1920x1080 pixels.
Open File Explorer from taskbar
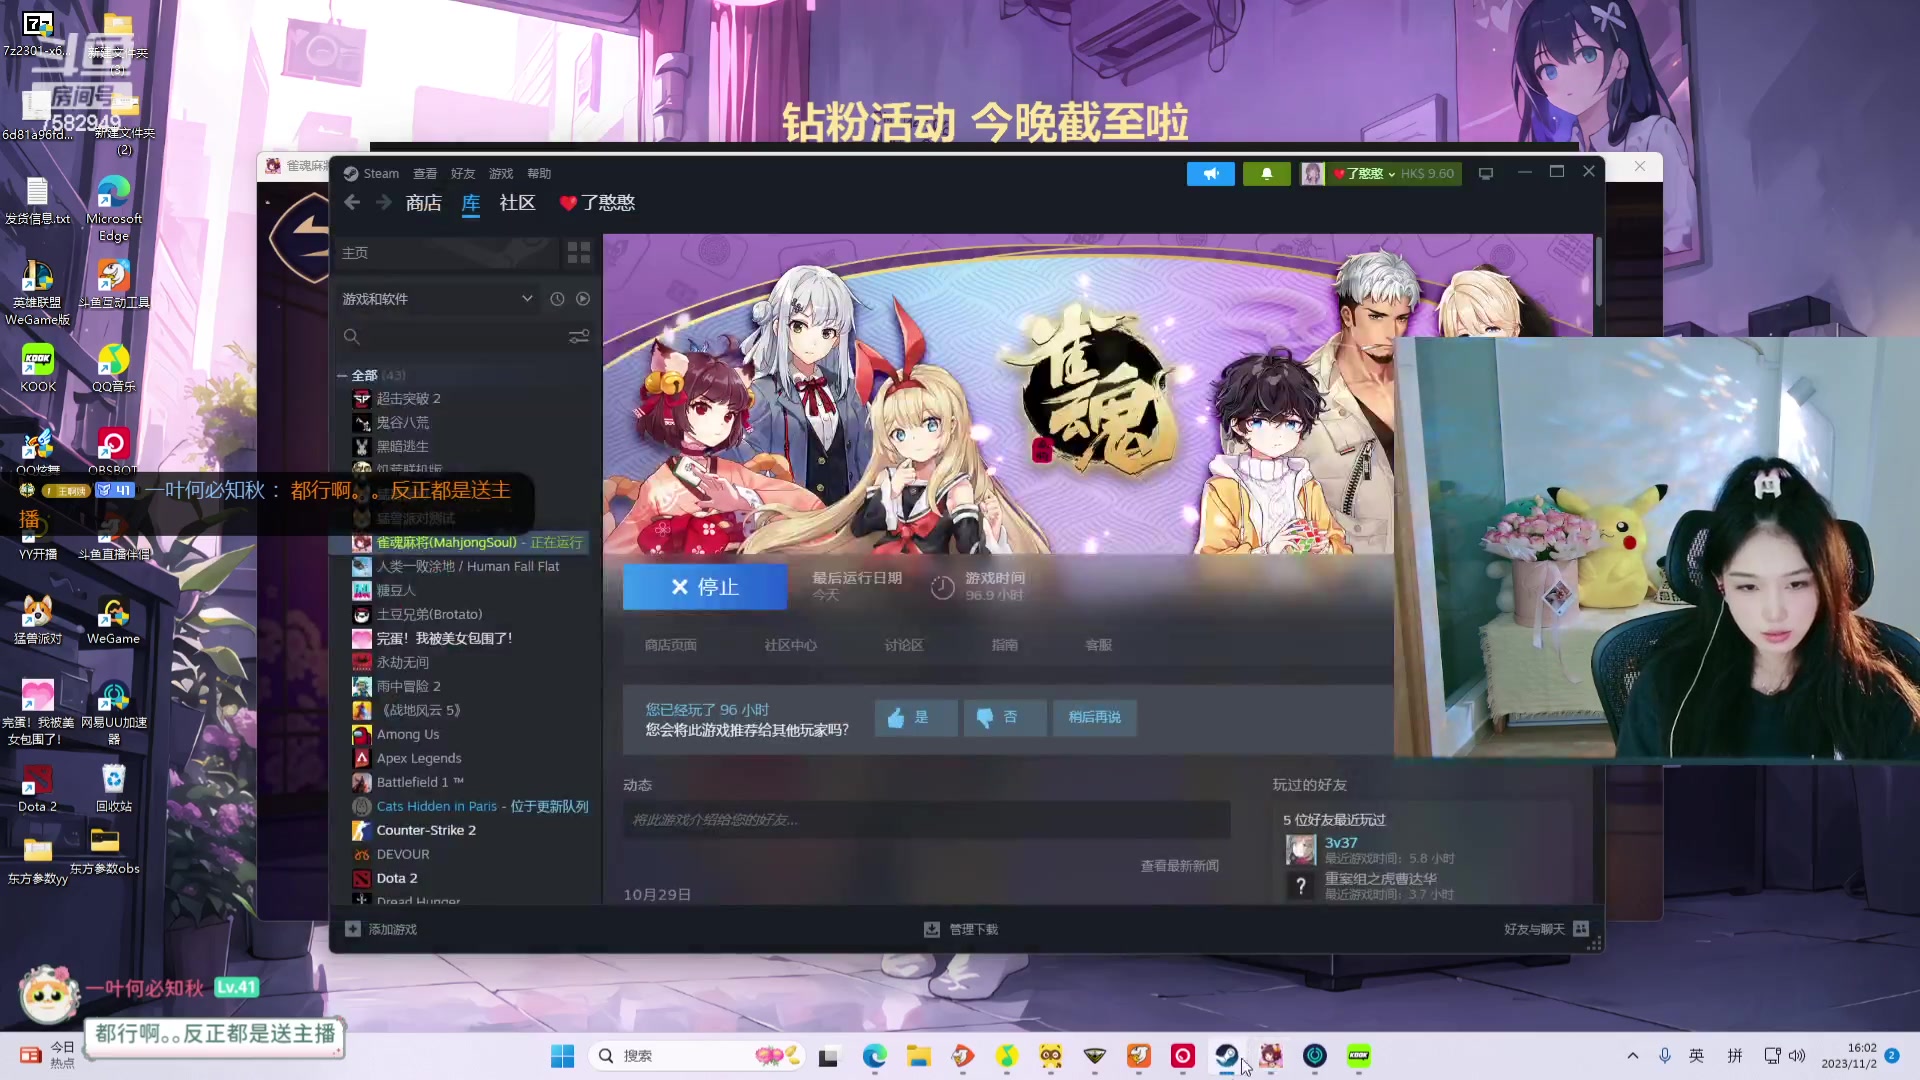click(918, 1056)
